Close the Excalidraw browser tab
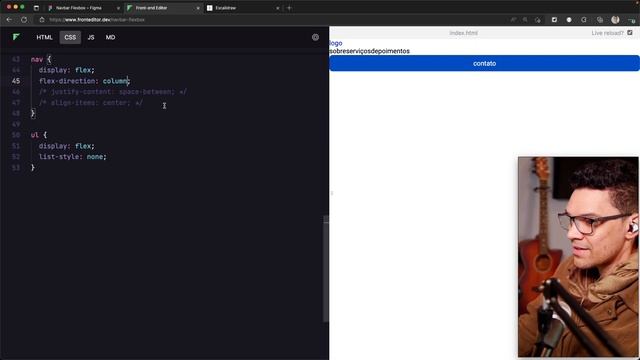 click(278, 8)
